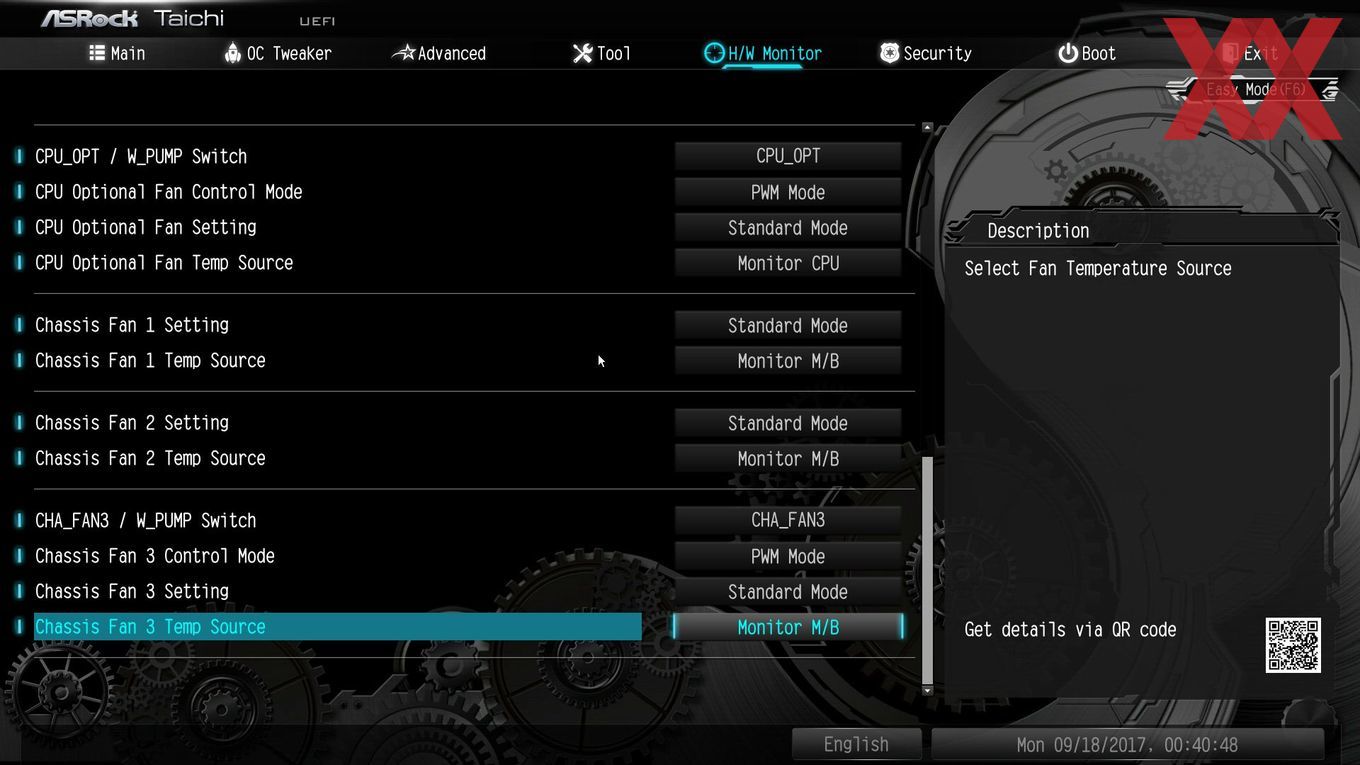Open Chassis Fan 2 Setting dropdown
This screenshot has height=765, width=1360.
788,423
